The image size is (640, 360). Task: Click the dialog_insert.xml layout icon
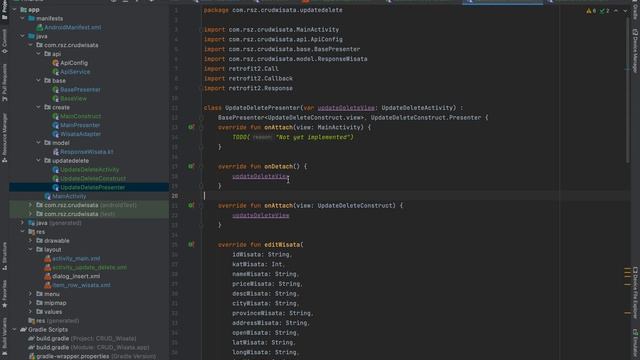click(x=48, y=276)
